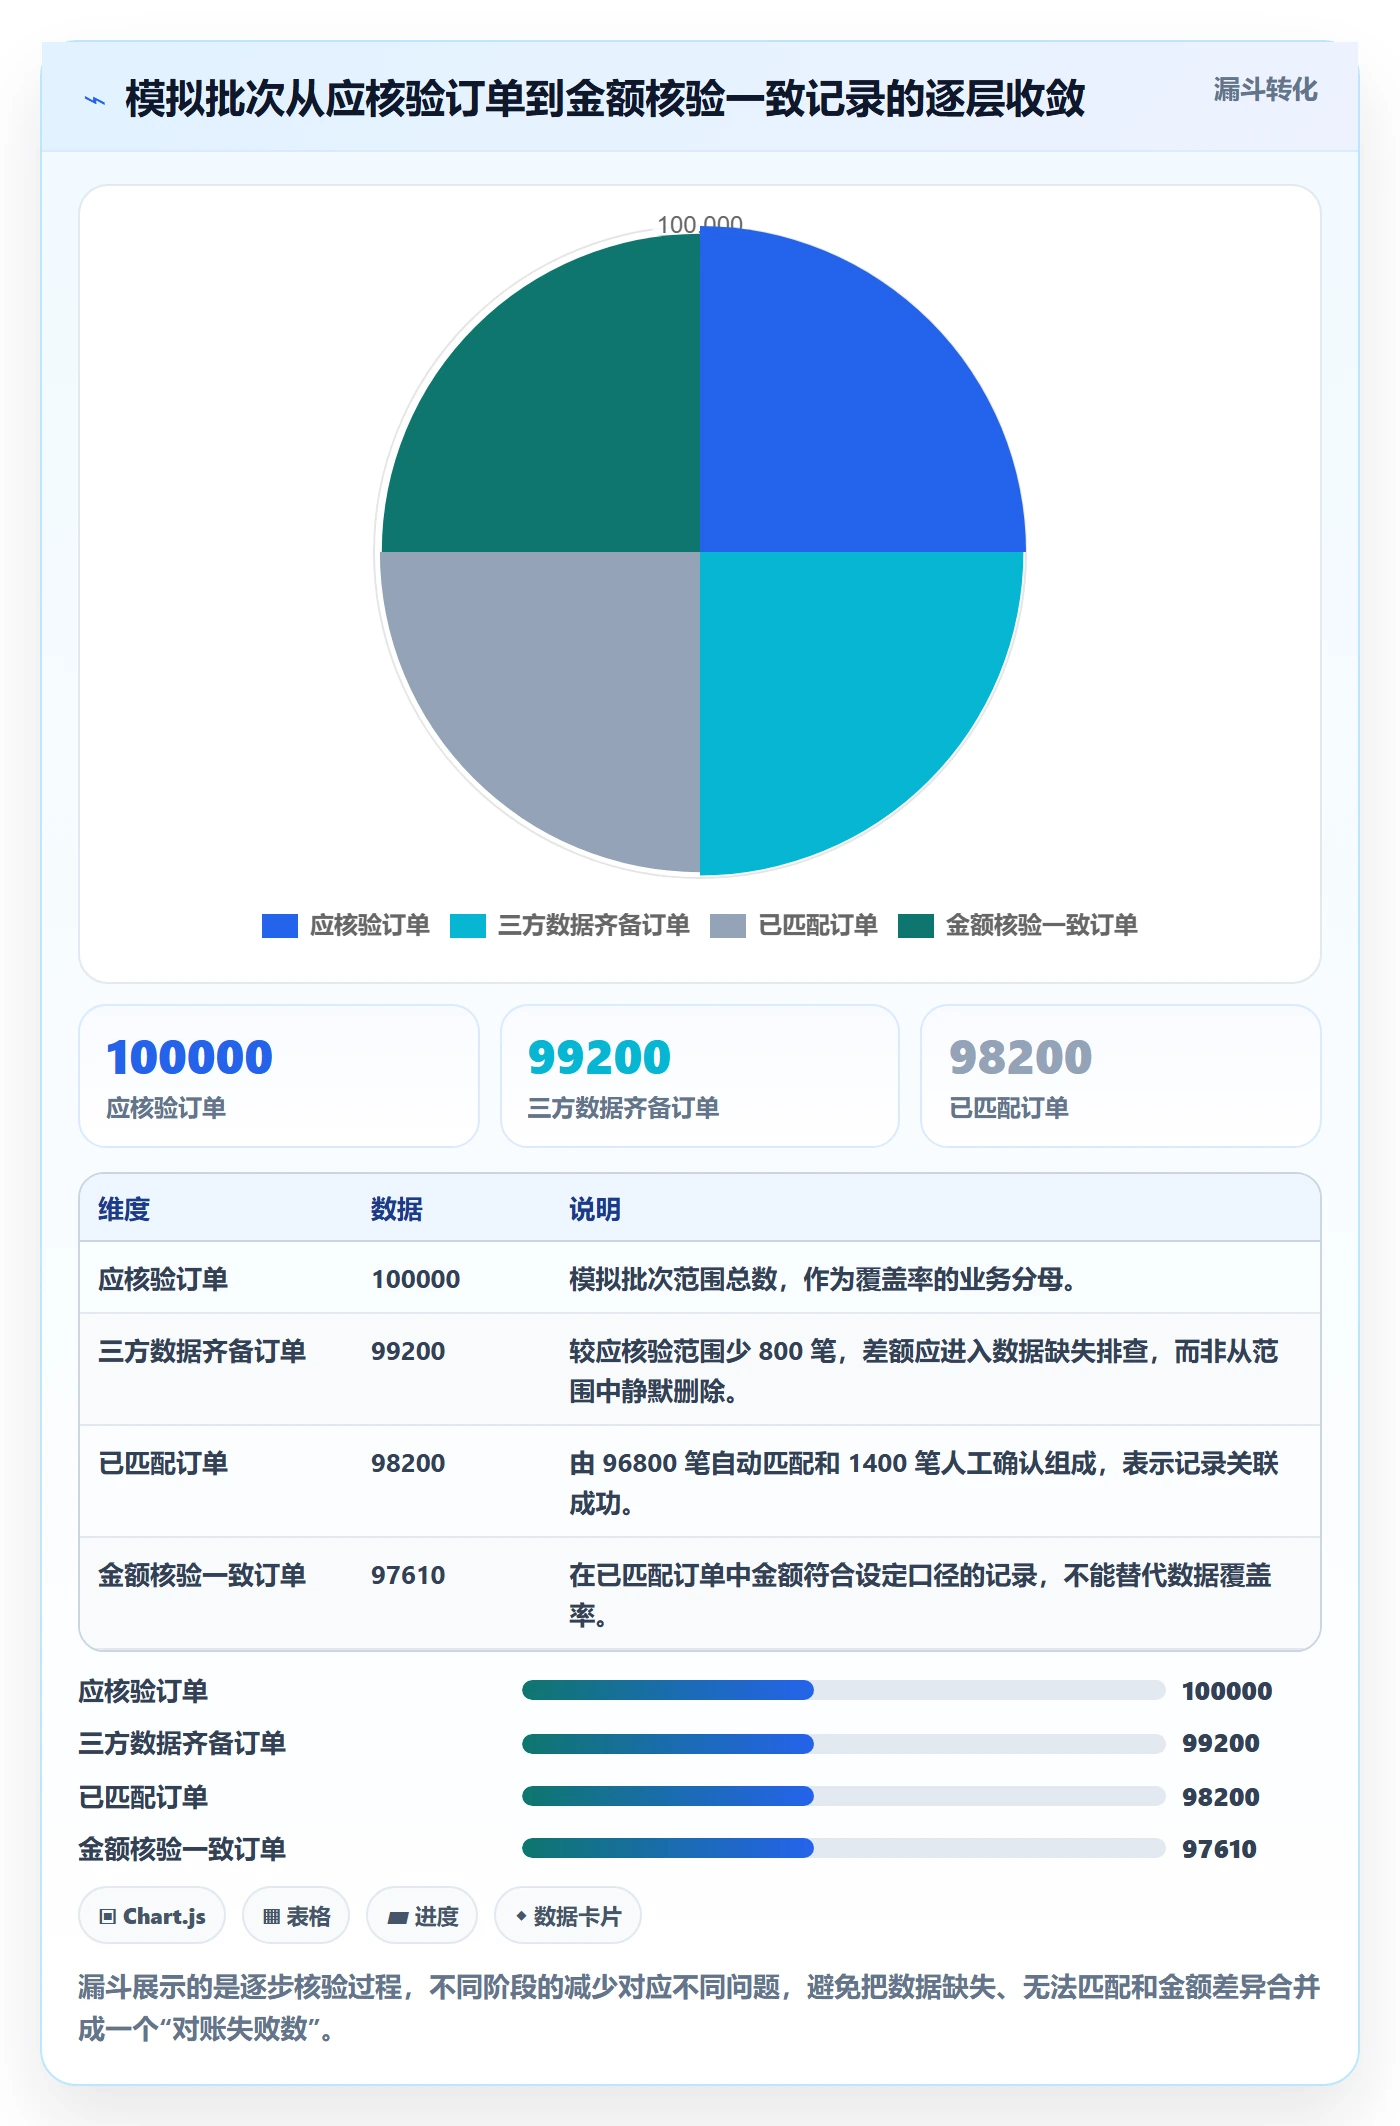Click the 三方数据齐备订单 table row name
The image size is (1400, 2126).
pos(202,1351)
